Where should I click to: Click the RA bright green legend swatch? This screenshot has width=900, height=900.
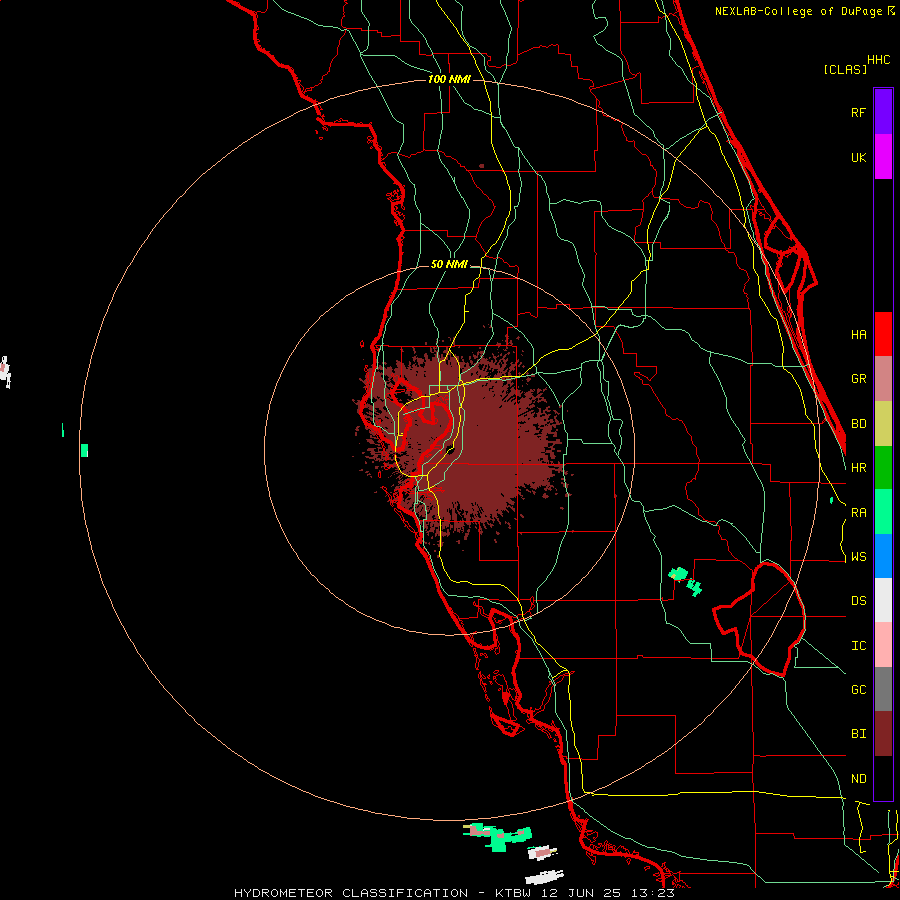coord(883,512)
